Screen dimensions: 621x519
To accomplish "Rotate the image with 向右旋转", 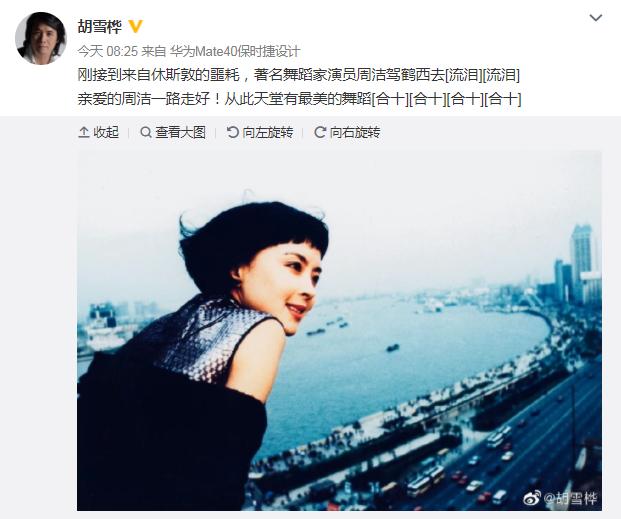I will coord(355,132).
